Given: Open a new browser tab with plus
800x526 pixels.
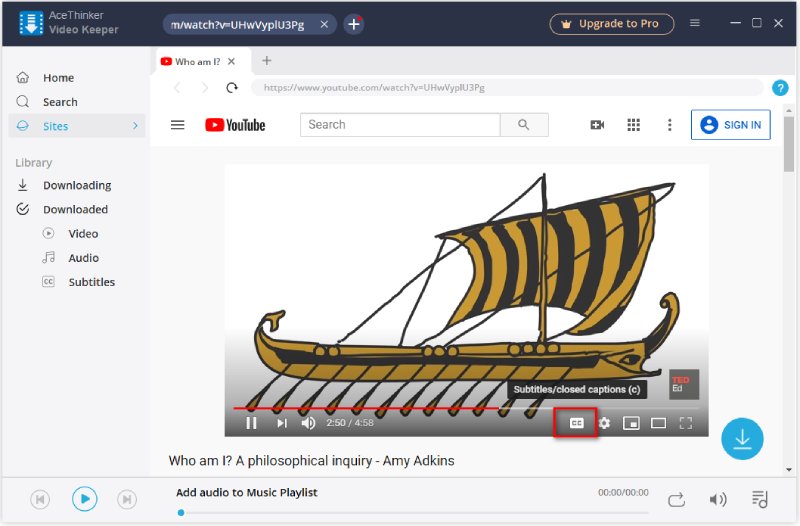Looking at the screenshot, I should (266, 61).
